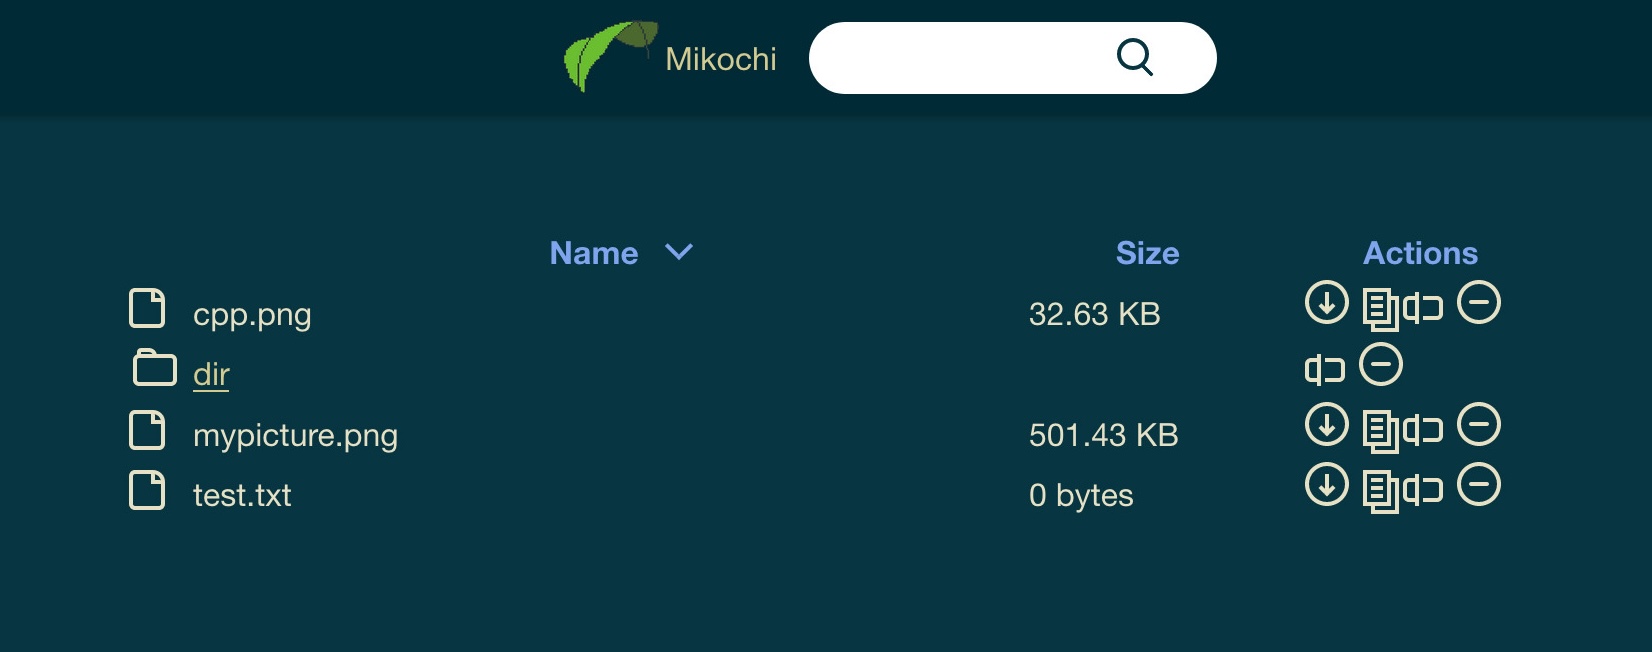The width and height of the screenshot is (1652, 652).
Task: Copy the cpp.png file
Action: 1381,309
